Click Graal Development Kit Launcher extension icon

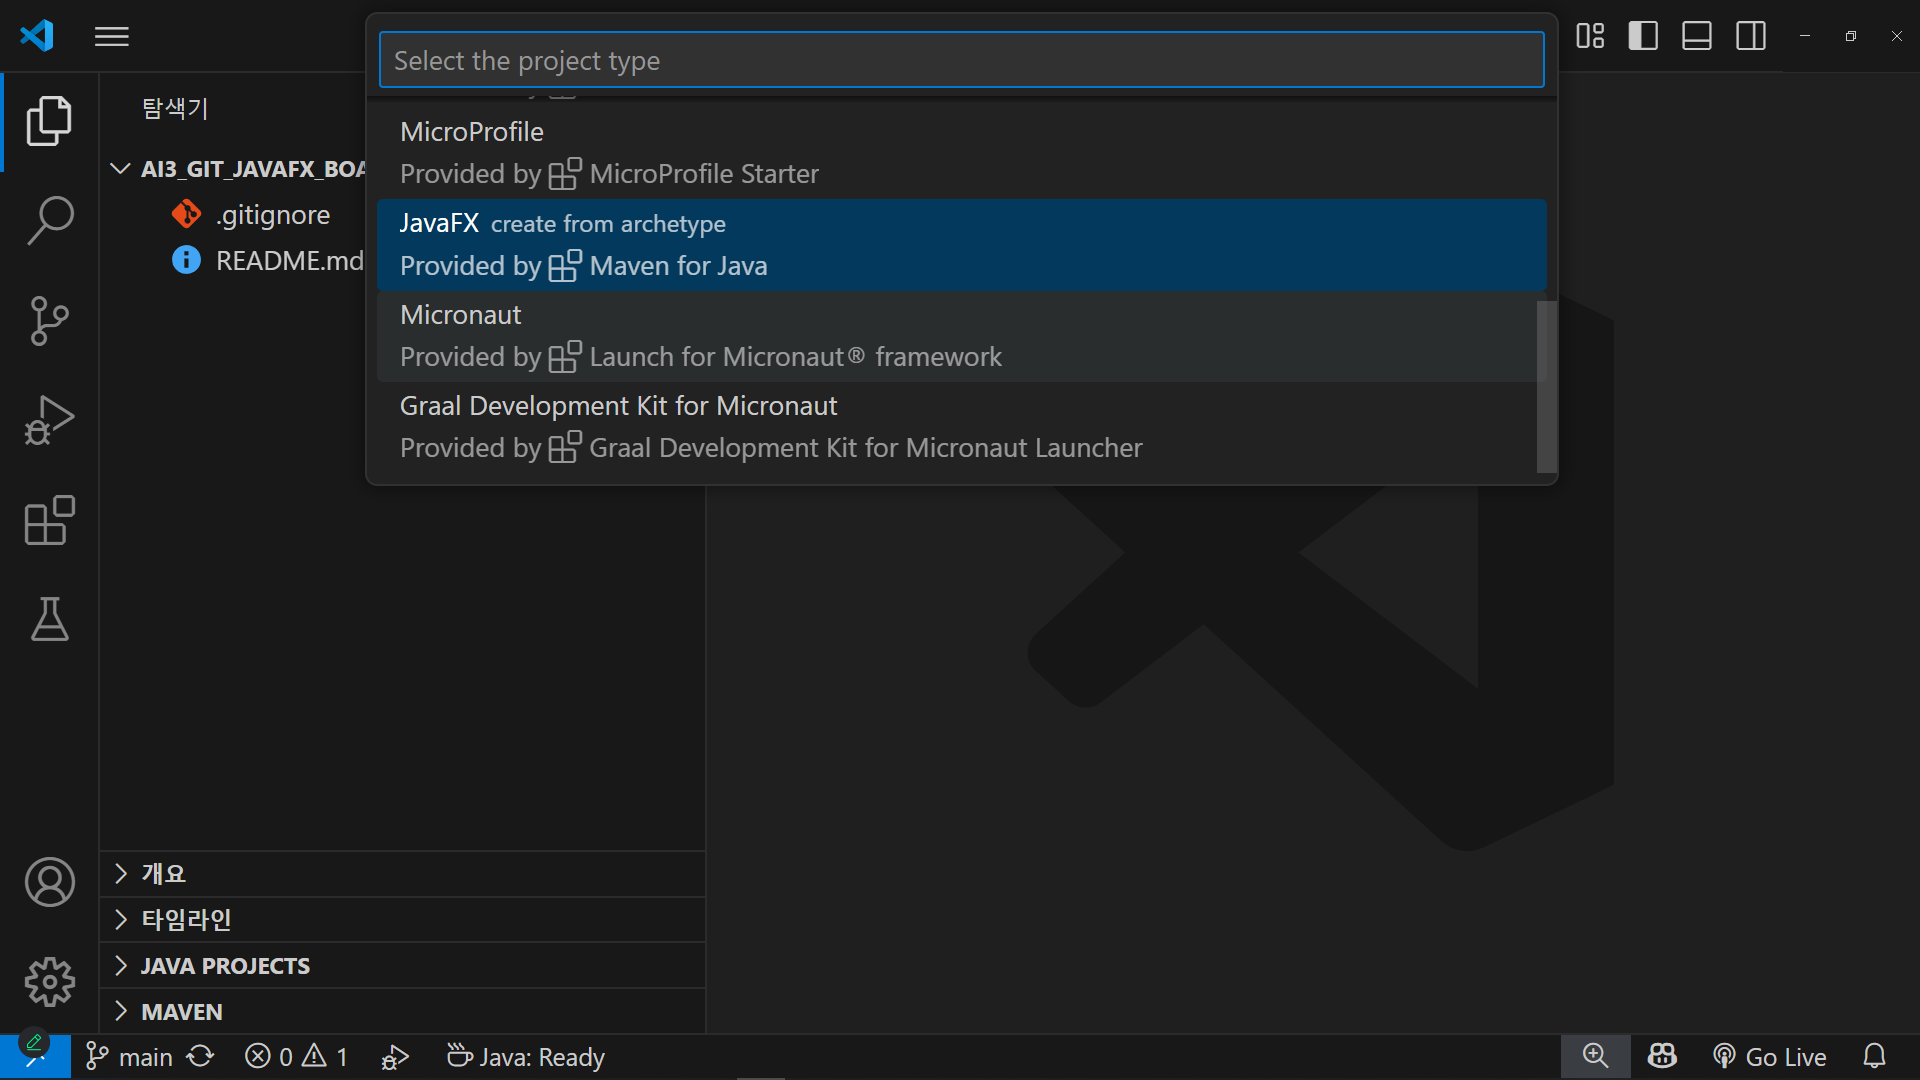565,448
